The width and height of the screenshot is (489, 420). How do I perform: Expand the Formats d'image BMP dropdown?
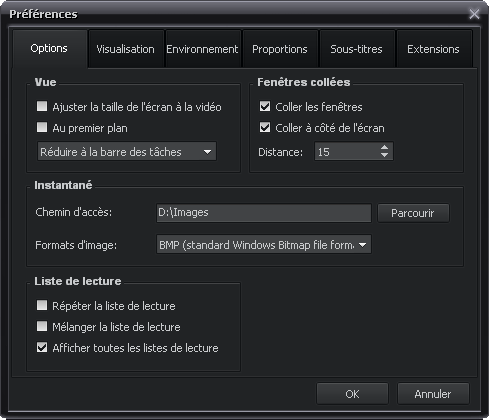point(264,245)
